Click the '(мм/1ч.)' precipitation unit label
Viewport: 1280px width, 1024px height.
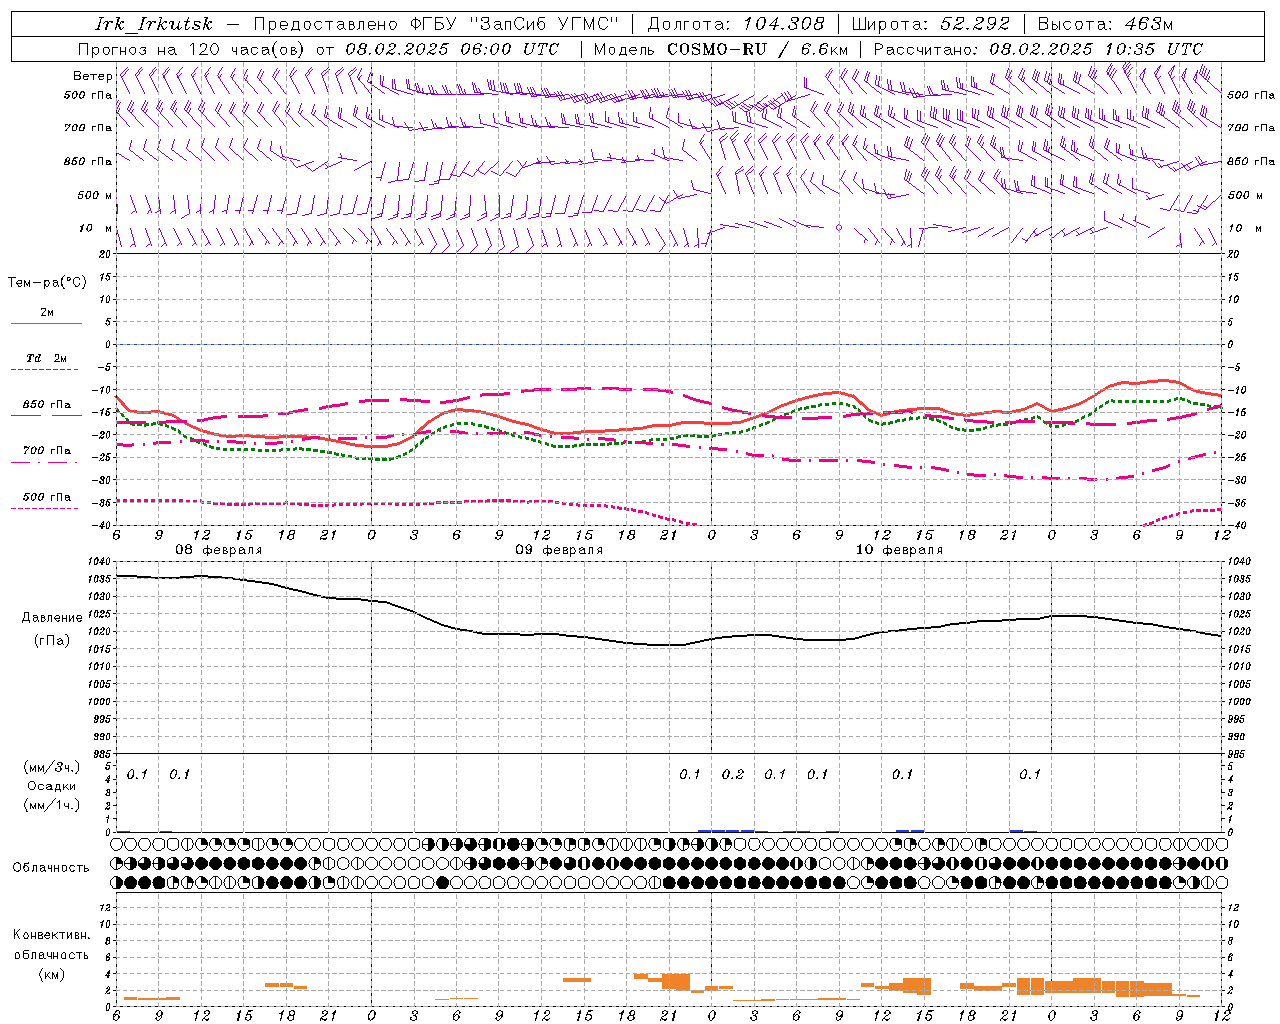coord(51,805)
